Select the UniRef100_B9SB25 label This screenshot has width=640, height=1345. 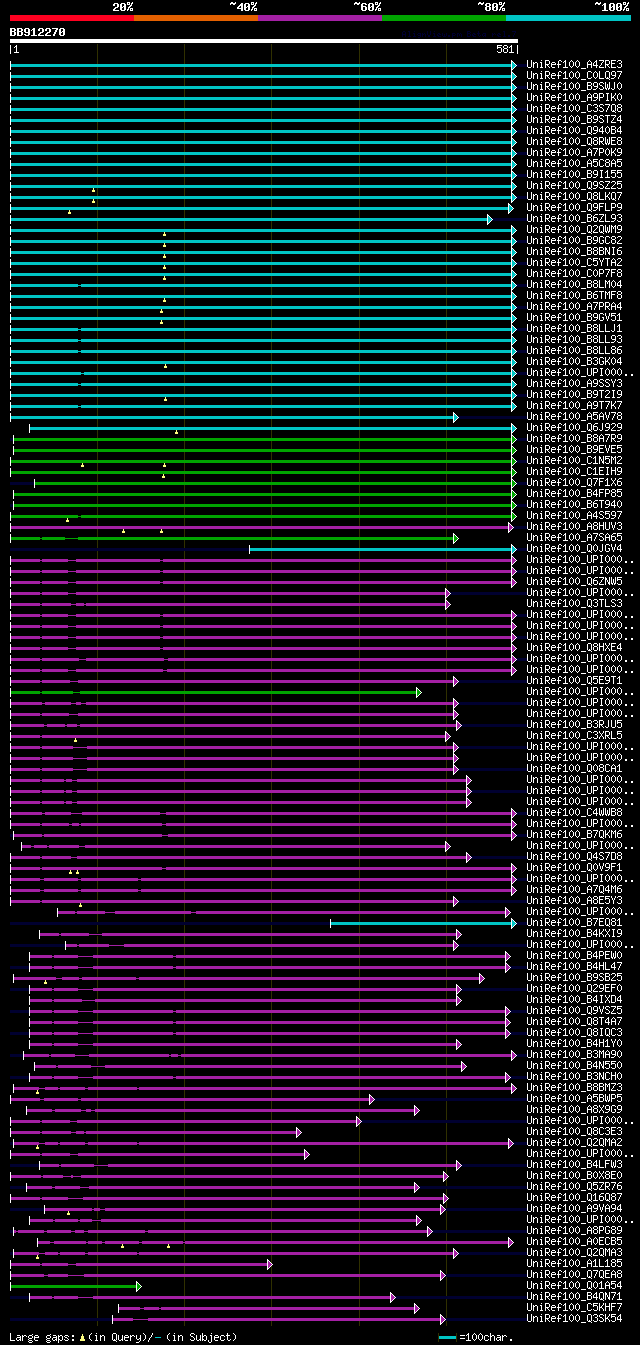(x=574, y=977)
